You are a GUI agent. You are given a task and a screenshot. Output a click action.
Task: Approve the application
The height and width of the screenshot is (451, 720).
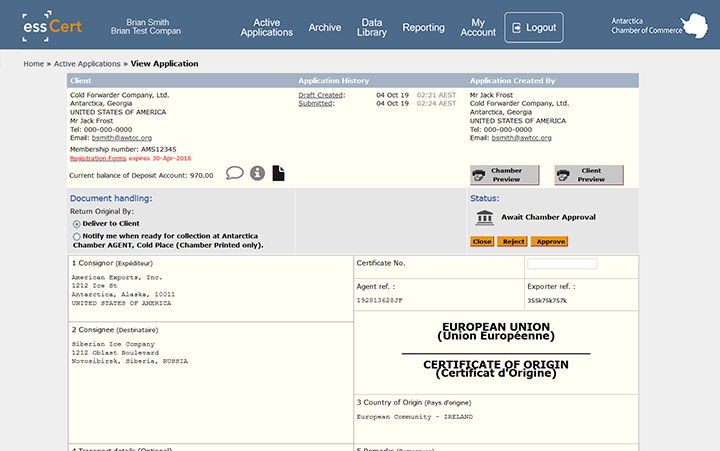550,242
